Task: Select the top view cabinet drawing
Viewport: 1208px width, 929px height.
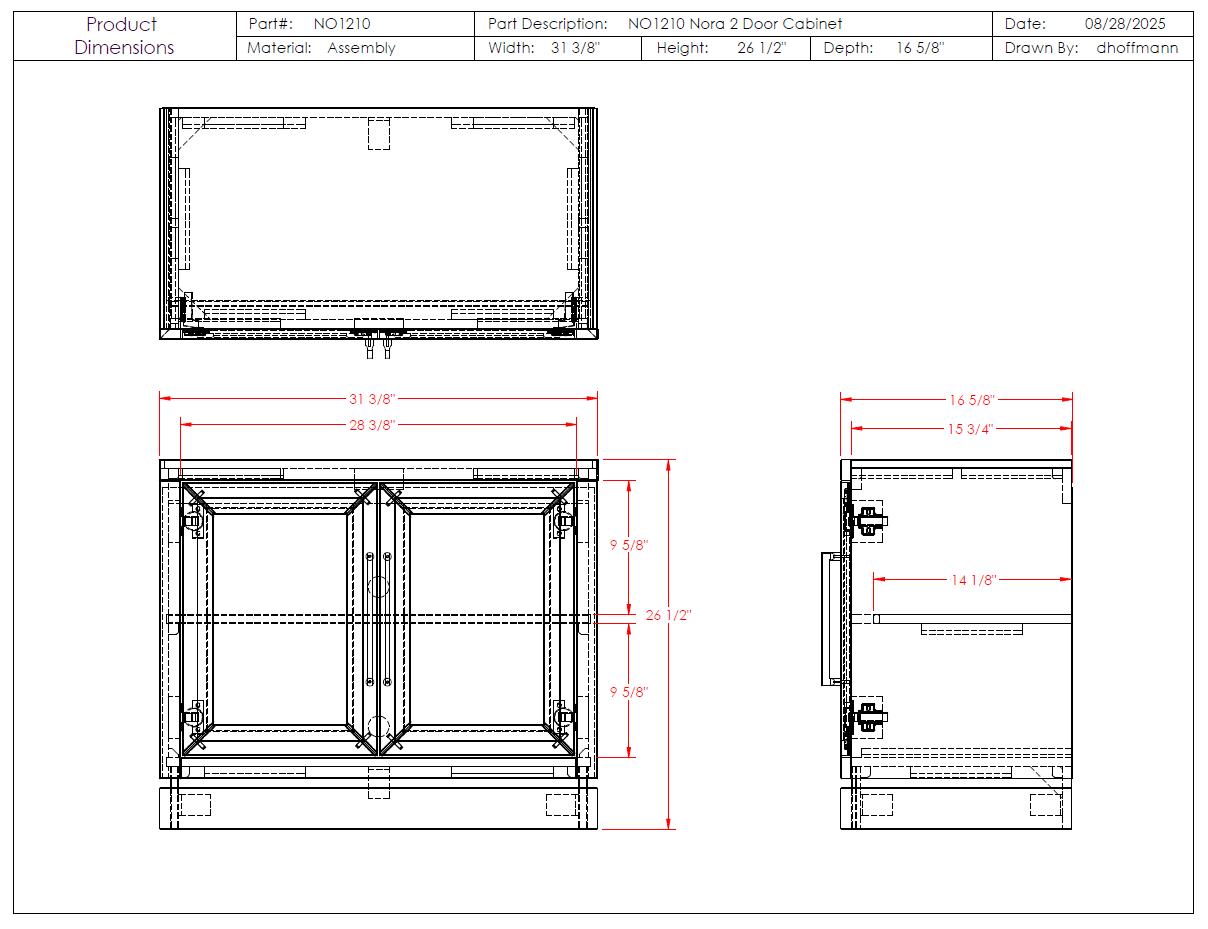Action: point(378,225)
